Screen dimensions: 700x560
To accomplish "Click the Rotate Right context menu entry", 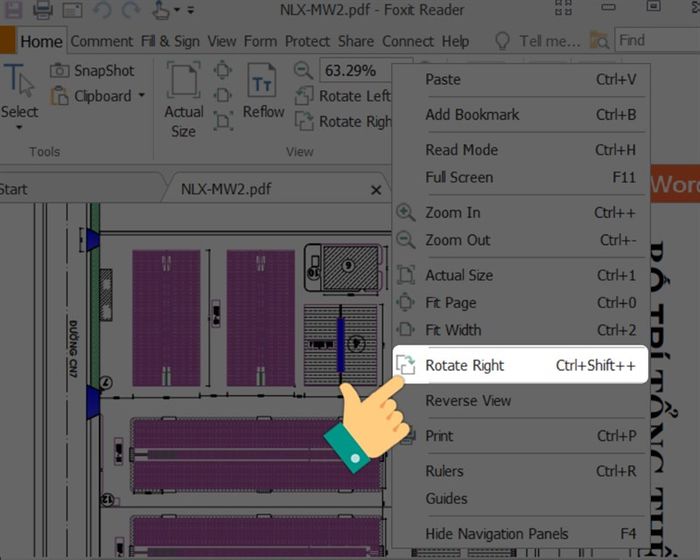I will [x=465, y=366].
